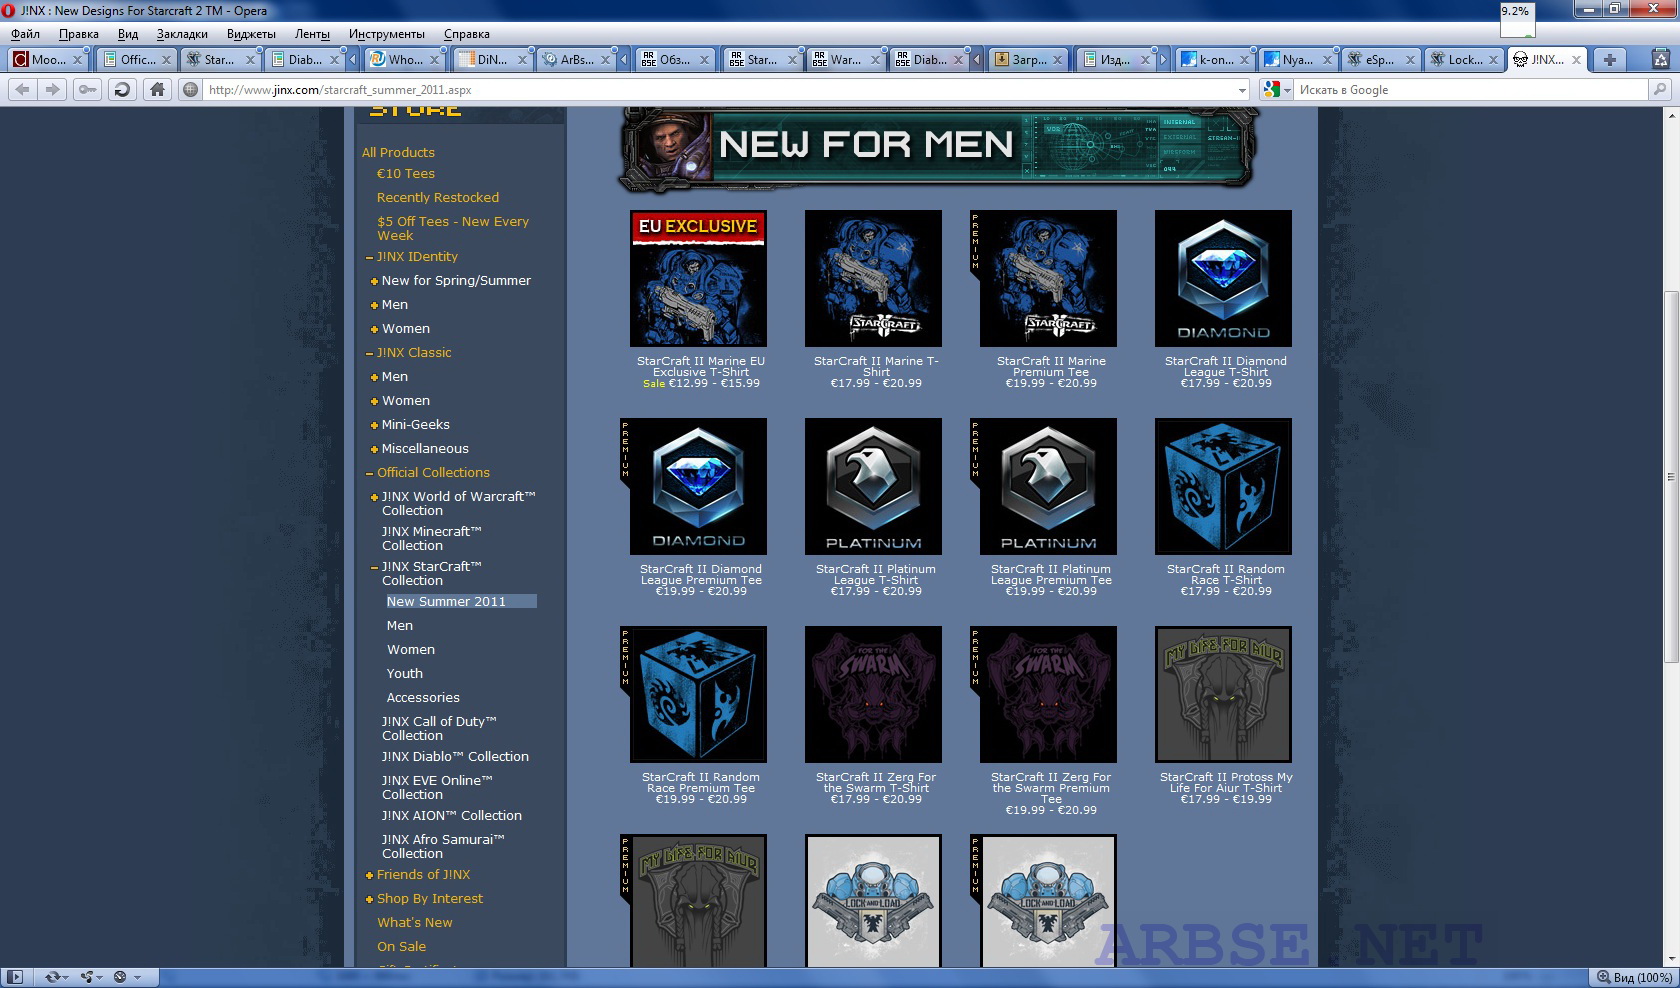Open the Правка menu

pyautogui.click(x=79, y=34)
